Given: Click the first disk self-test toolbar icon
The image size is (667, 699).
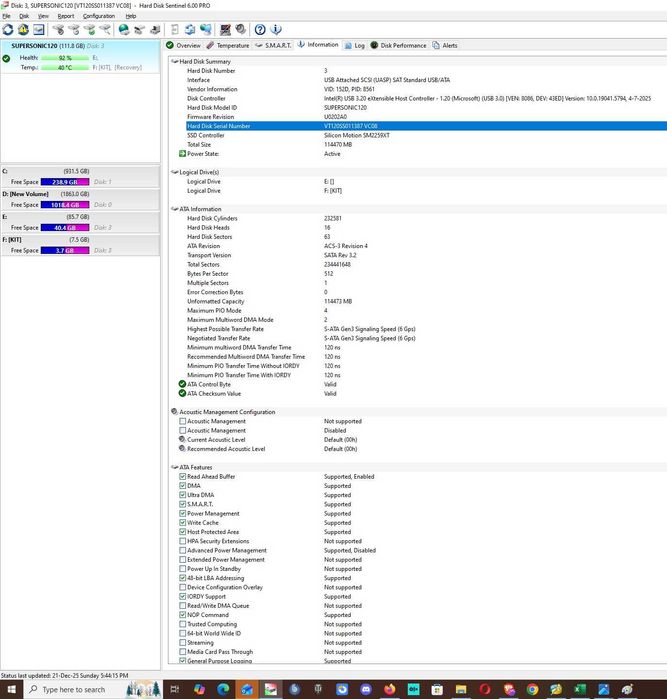Looking at the screenshot, I should (x=58, y=30).
